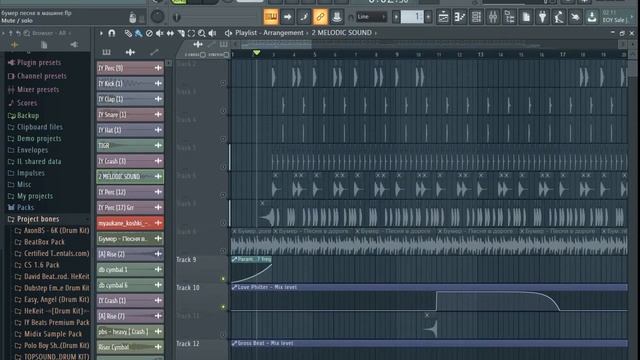Click the pattern number field
640x360 pixels.
[x=412, y=17]
